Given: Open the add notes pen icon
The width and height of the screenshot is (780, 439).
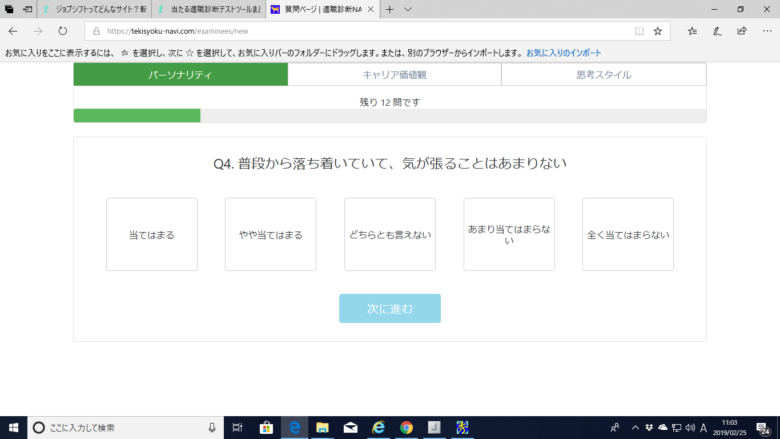Looking at the screenshot, I should click(x=717, y=31).
